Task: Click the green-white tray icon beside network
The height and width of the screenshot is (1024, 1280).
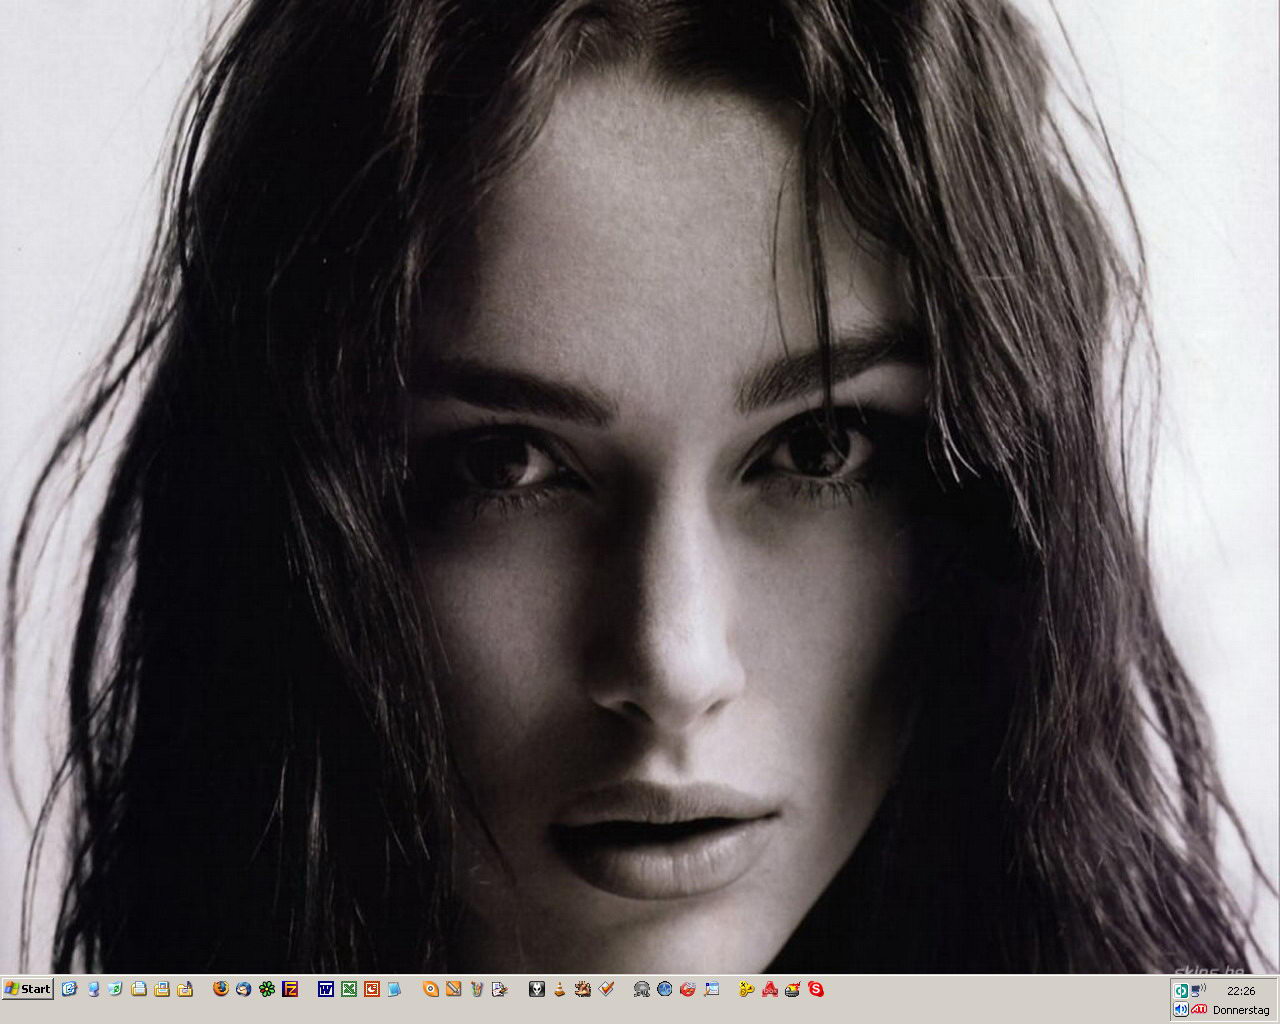Action: click(1181, 990)
